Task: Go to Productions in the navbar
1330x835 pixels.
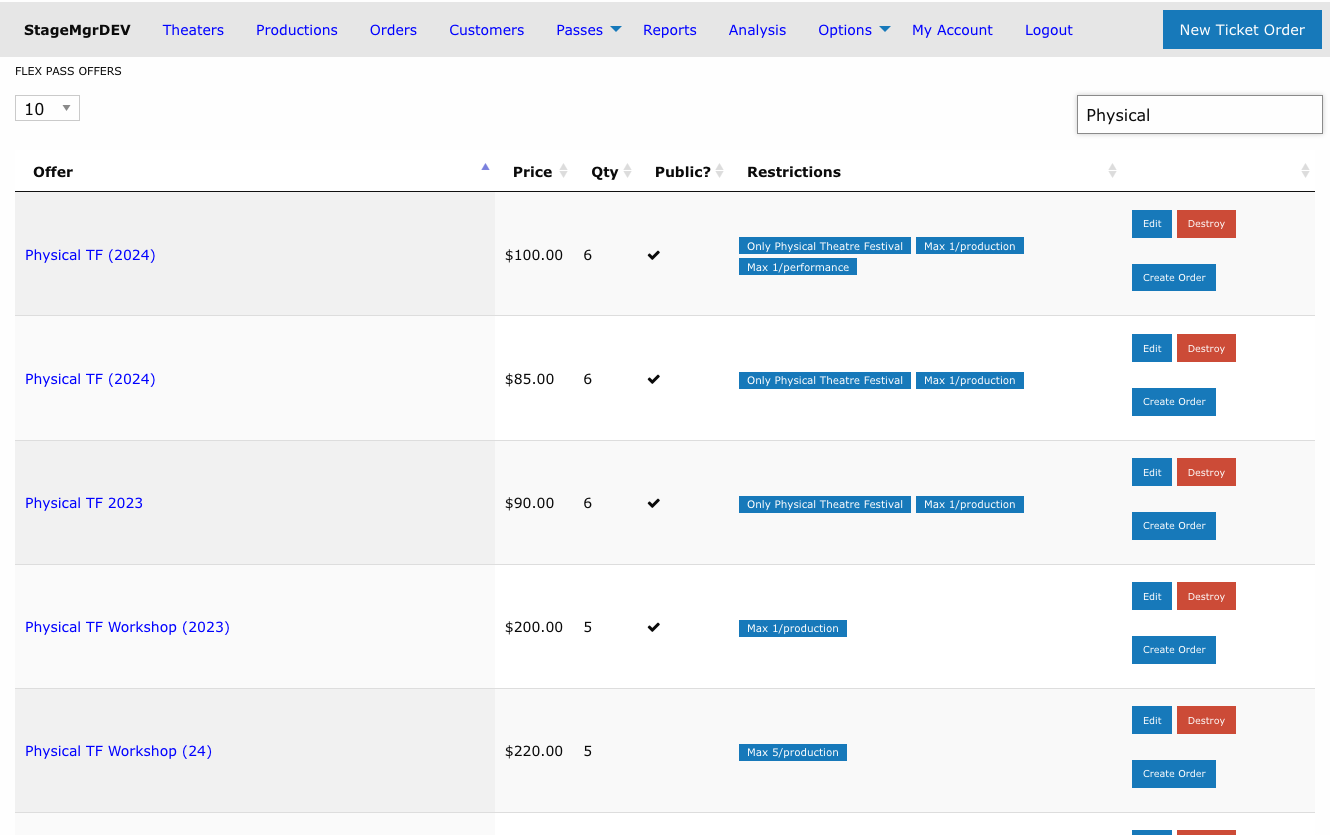Action: 297,30
